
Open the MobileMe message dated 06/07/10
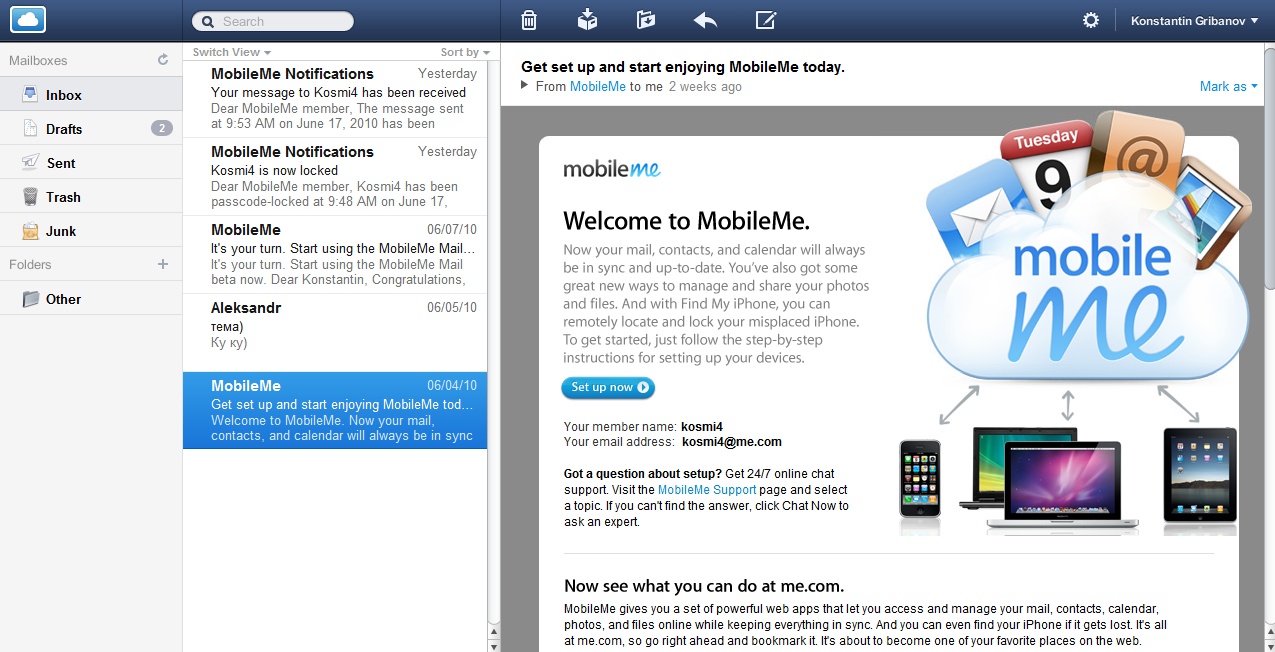coord(335,255)
